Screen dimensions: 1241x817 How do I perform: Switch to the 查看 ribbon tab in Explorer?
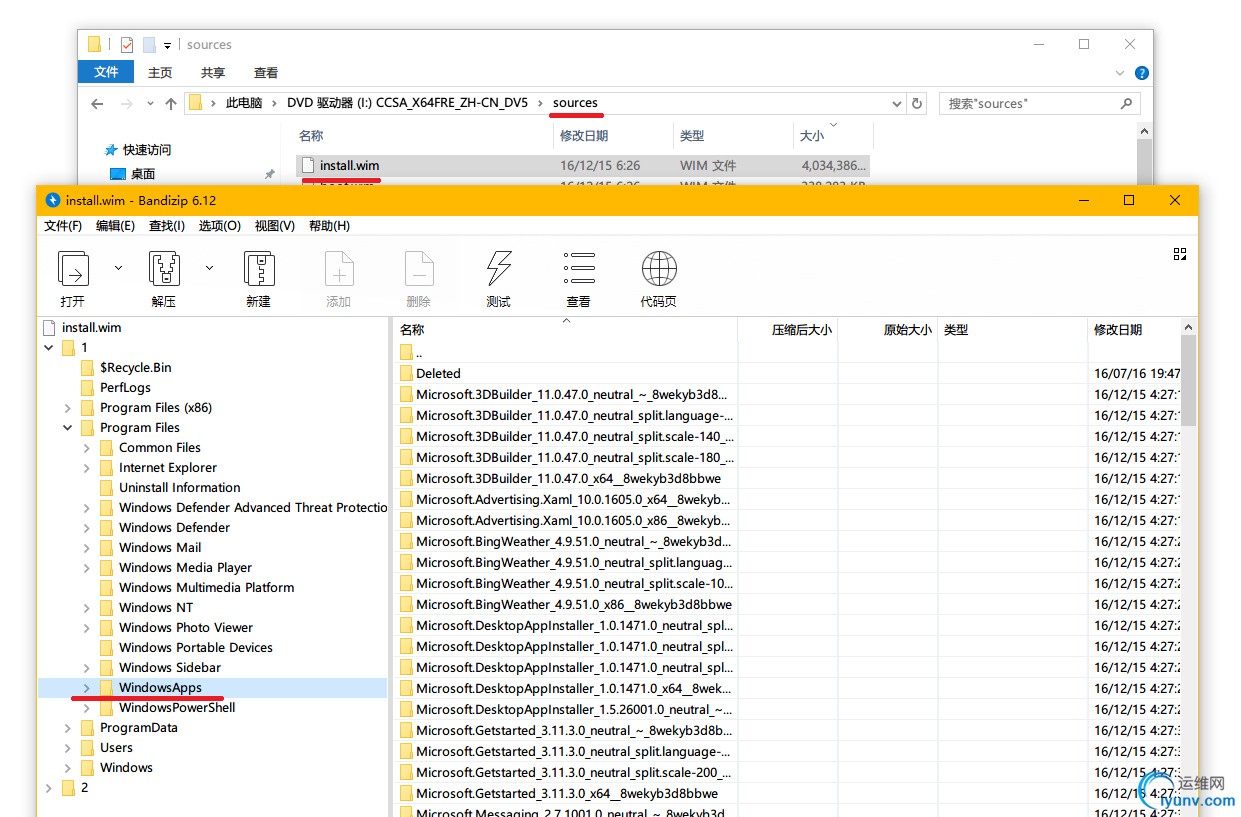coord(266,73)
